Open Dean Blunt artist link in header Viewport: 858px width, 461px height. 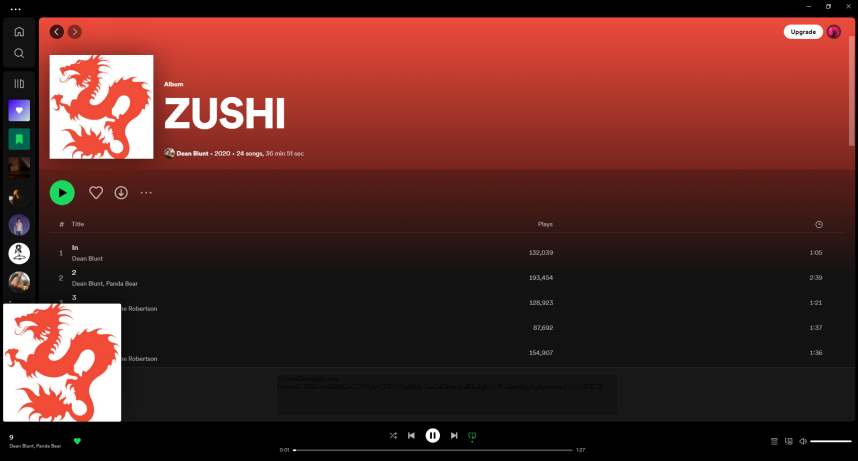pos(192,154)
